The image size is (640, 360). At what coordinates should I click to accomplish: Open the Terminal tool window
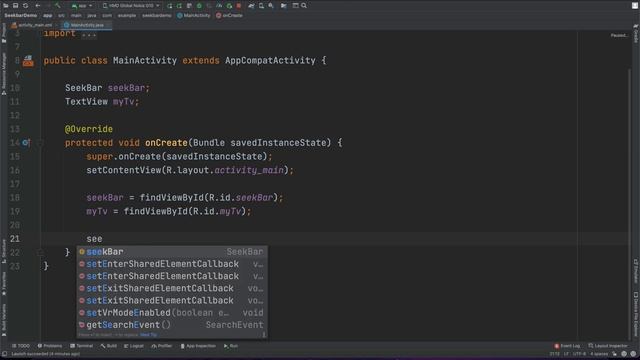coord(82,346)
